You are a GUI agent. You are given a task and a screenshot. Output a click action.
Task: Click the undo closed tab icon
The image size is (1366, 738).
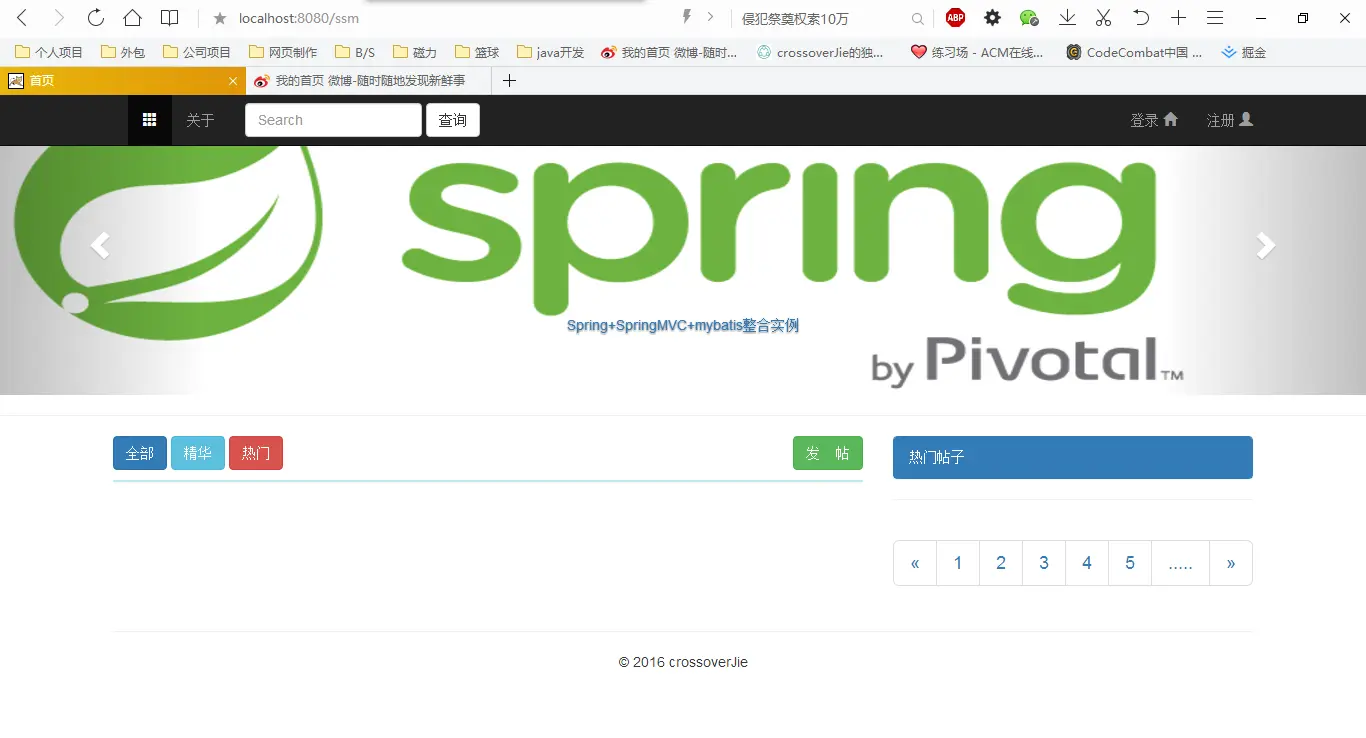click(1141, 17)
